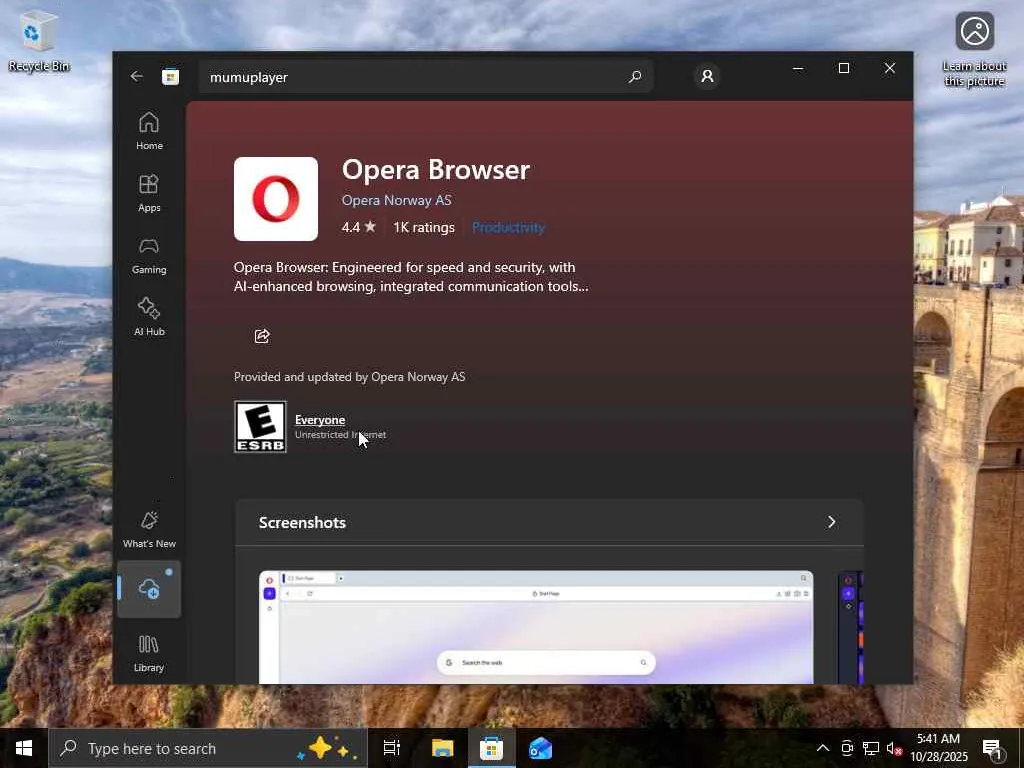
Task: Open Library in Store sidebar
Action: (149, 654)
